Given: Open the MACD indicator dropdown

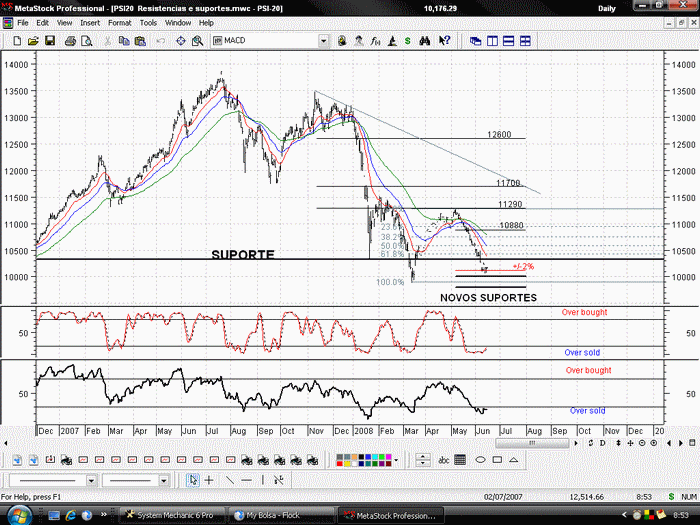Looking at the screenshot, I should 324,41.
